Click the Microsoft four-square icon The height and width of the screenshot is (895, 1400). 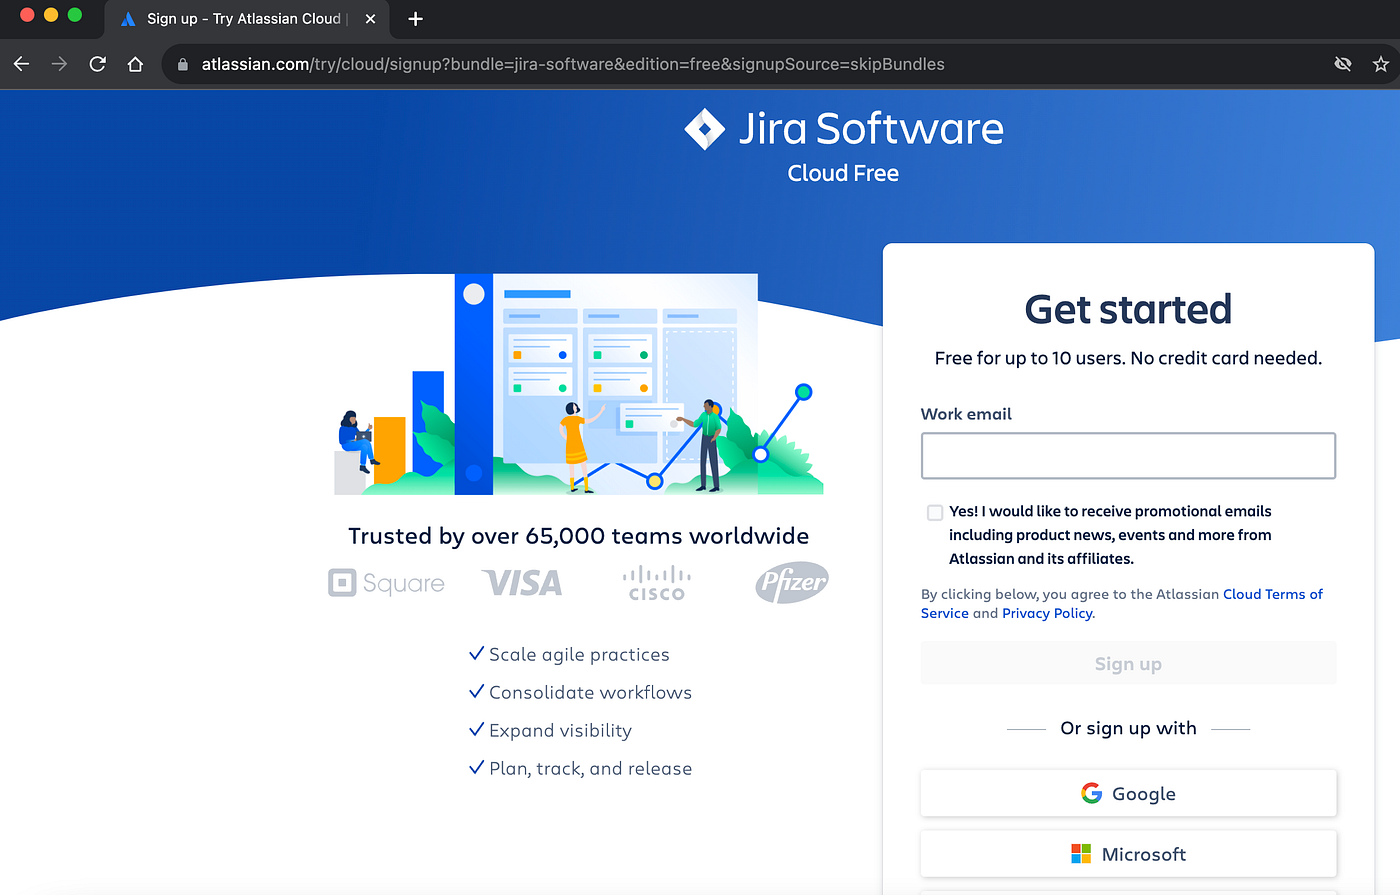1081,853
